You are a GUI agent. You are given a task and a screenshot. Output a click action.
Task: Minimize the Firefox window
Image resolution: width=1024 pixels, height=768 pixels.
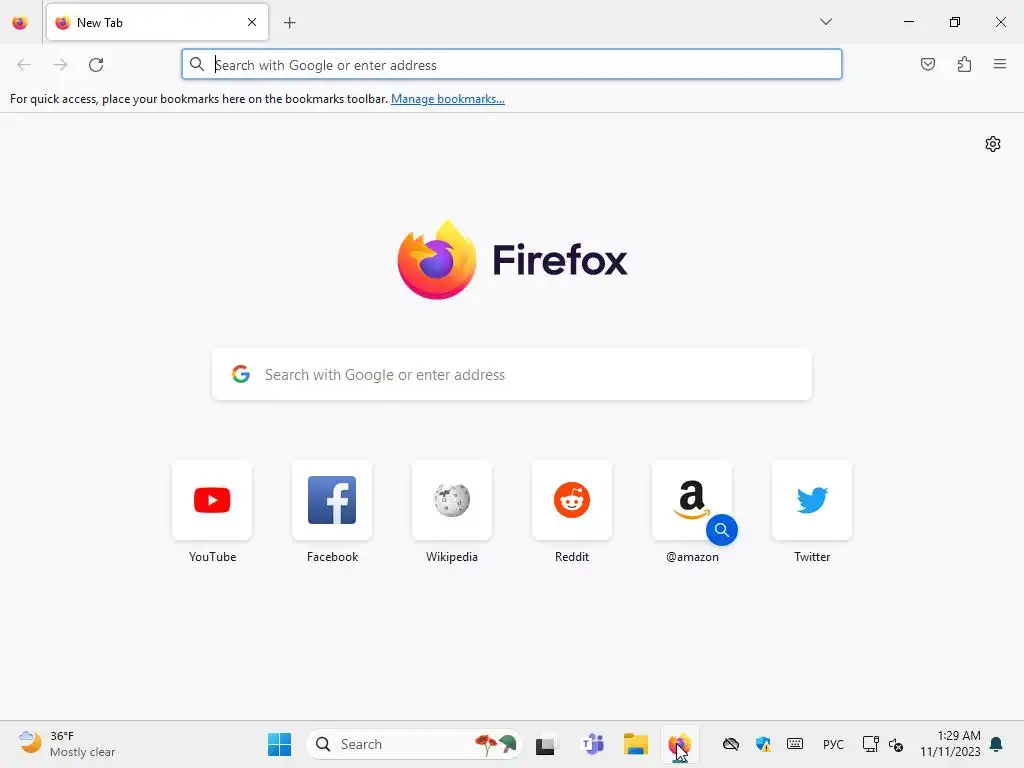[908, 22]
